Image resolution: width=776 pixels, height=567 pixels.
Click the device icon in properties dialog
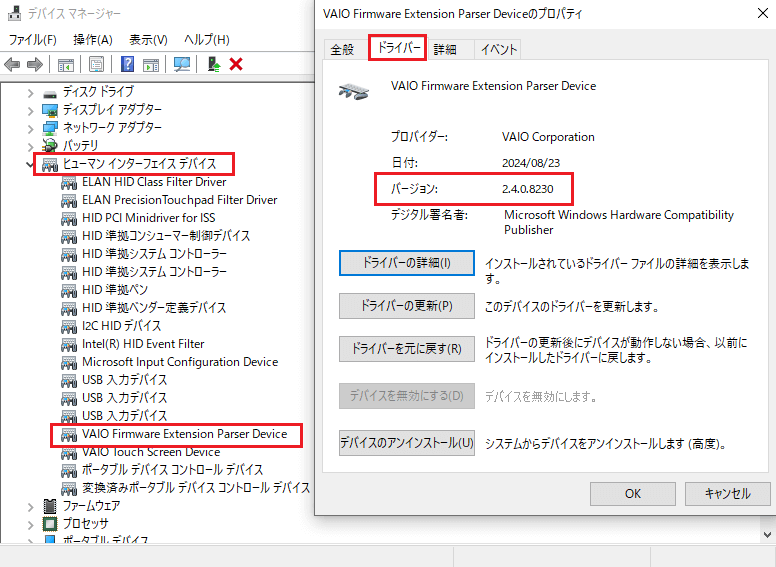click(x=354, y=92)
